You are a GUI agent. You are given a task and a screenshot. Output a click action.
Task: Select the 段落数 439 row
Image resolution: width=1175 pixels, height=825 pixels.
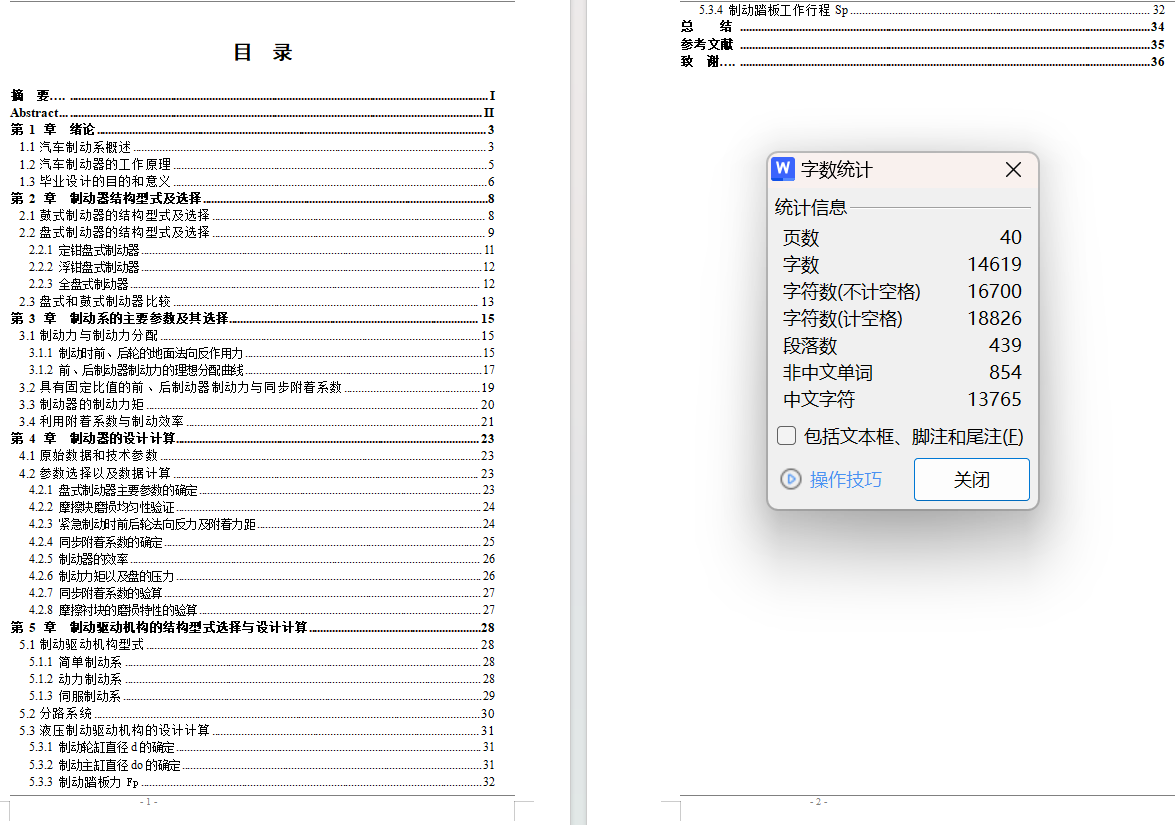[902, 345]
